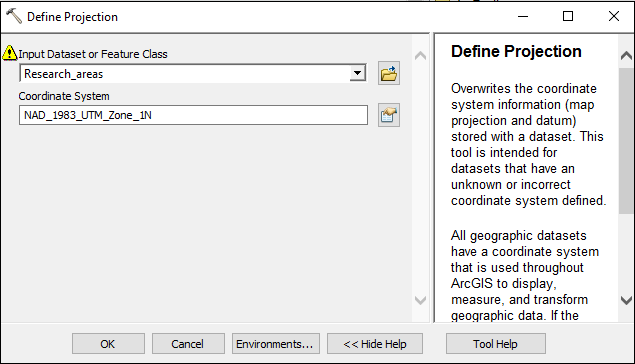Expand the Research_areas dropdown arrow
Screen dimensions: 635x364
357,73
